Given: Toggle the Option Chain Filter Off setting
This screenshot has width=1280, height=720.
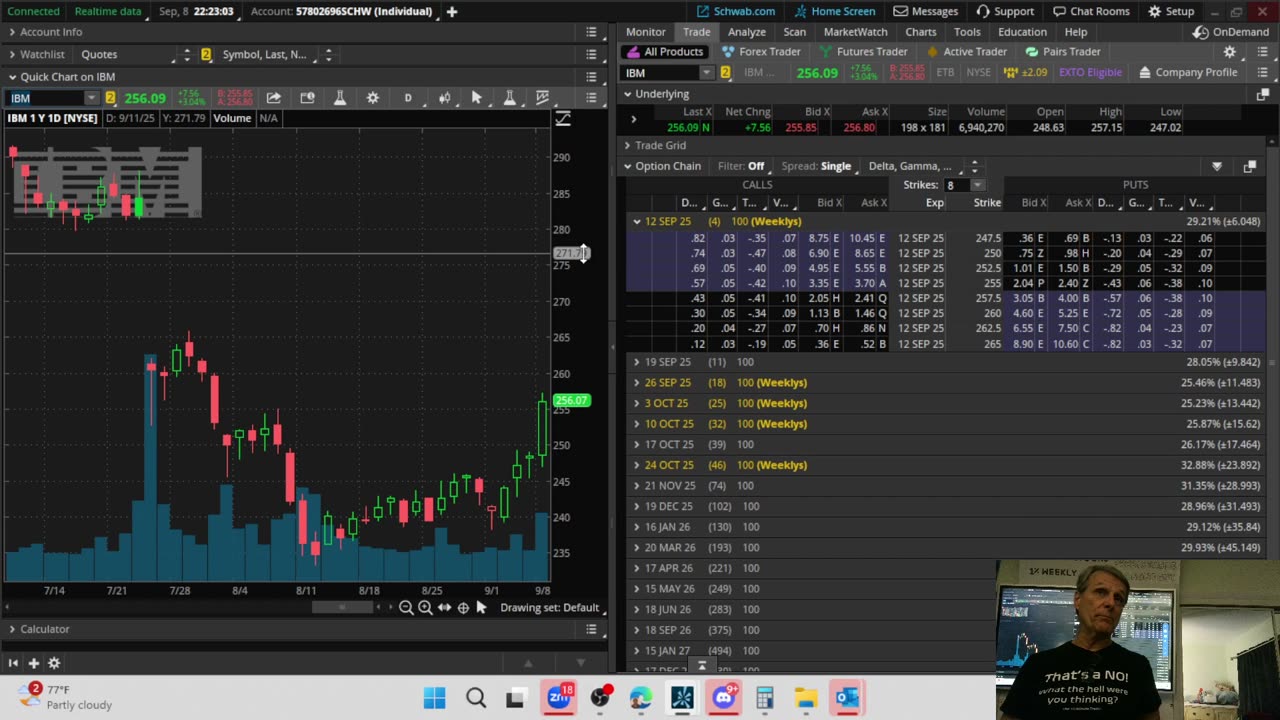Looking at the screenshot, I should (x=741, y=166).
